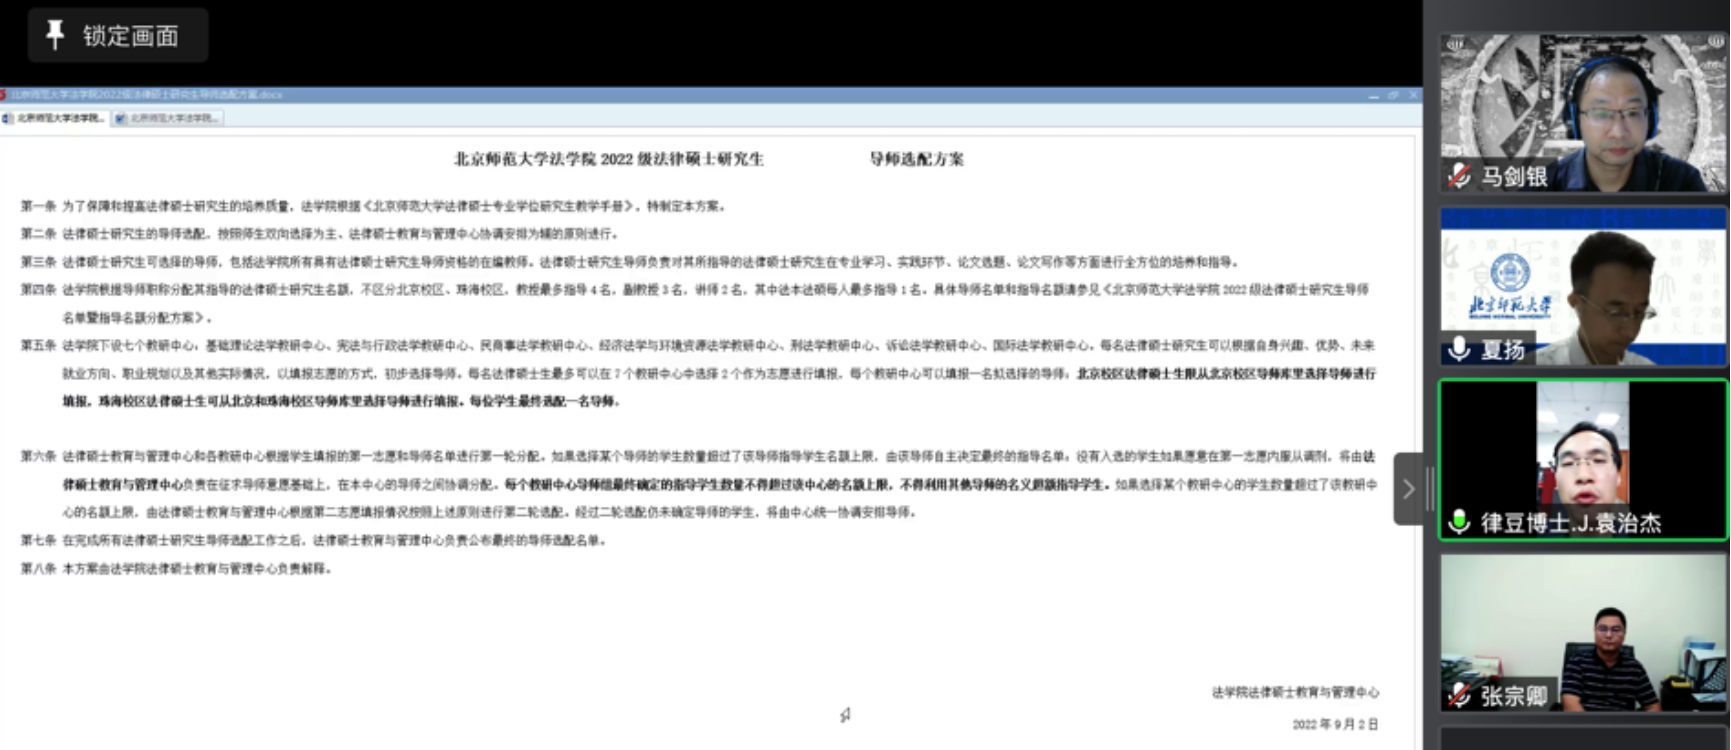Click 马剑银's muted microphone icon
The width and height of the screenshot is (1731, 750).
point(1459,176)
